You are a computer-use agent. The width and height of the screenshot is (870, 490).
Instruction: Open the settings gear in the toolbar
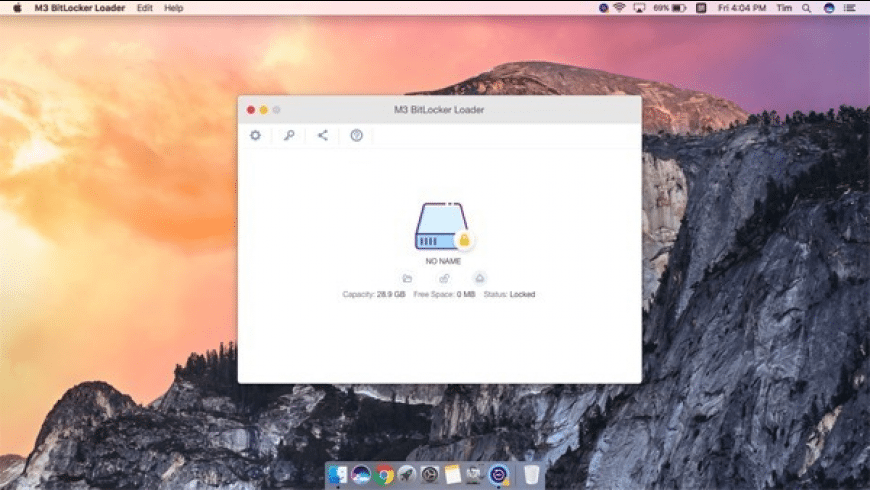pos(255,135)
